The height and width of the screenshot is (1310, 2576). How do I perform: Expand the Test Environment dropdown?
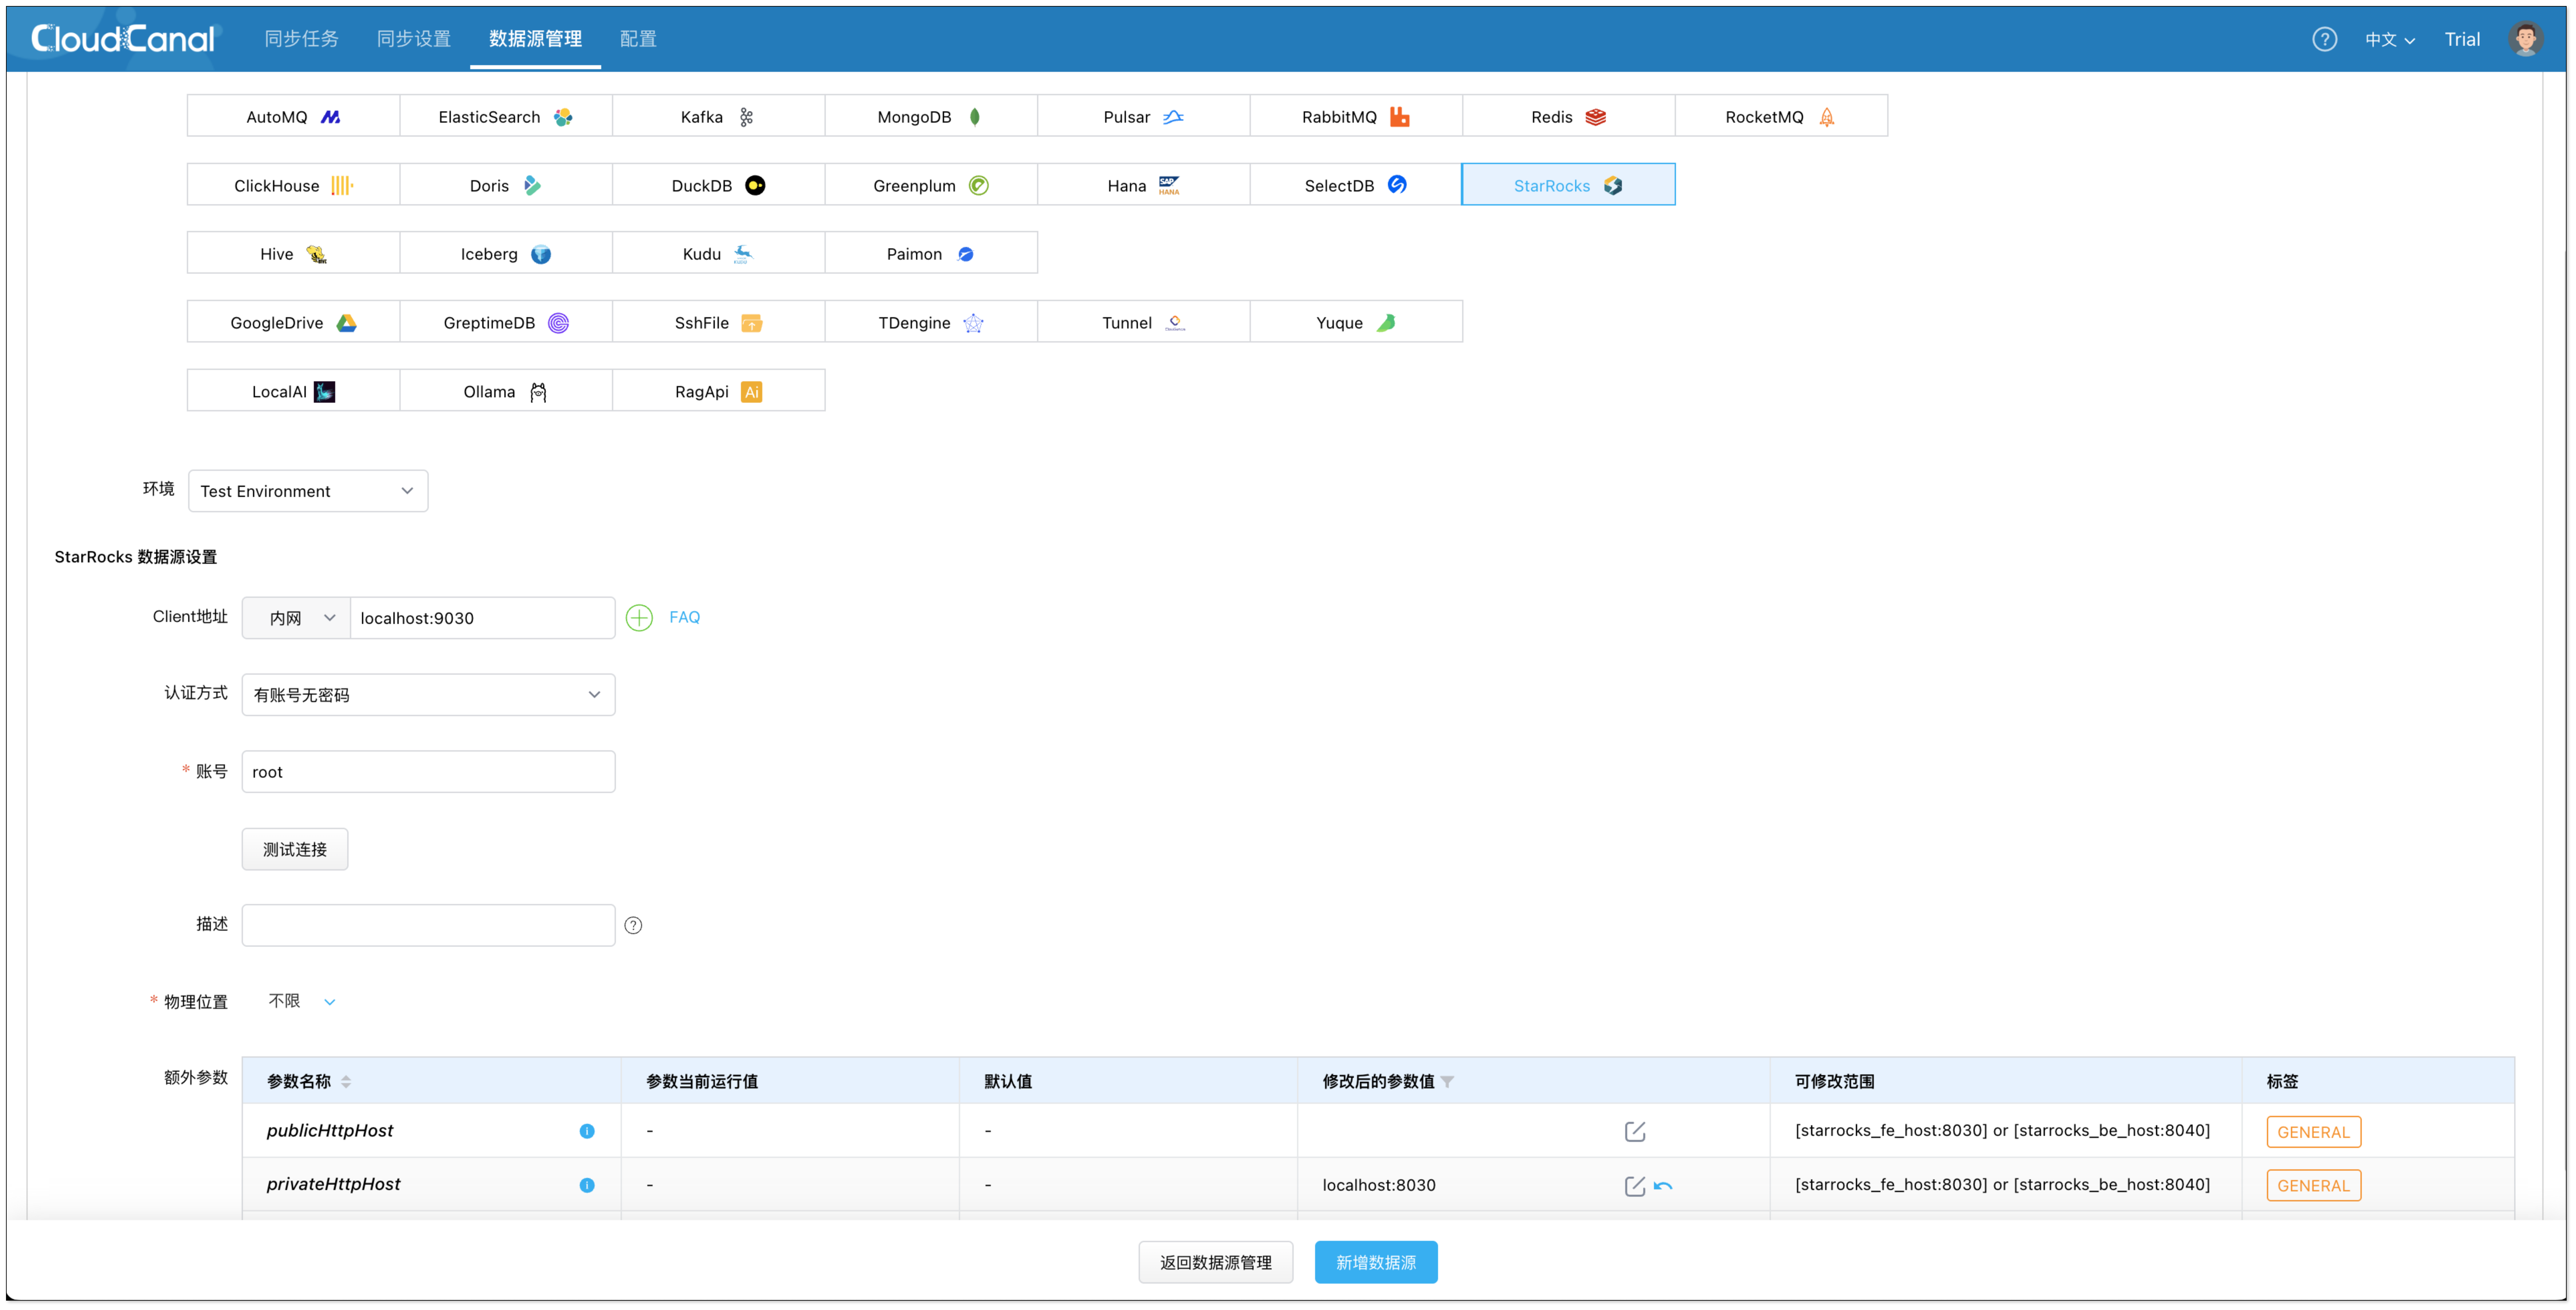(308, 491)
